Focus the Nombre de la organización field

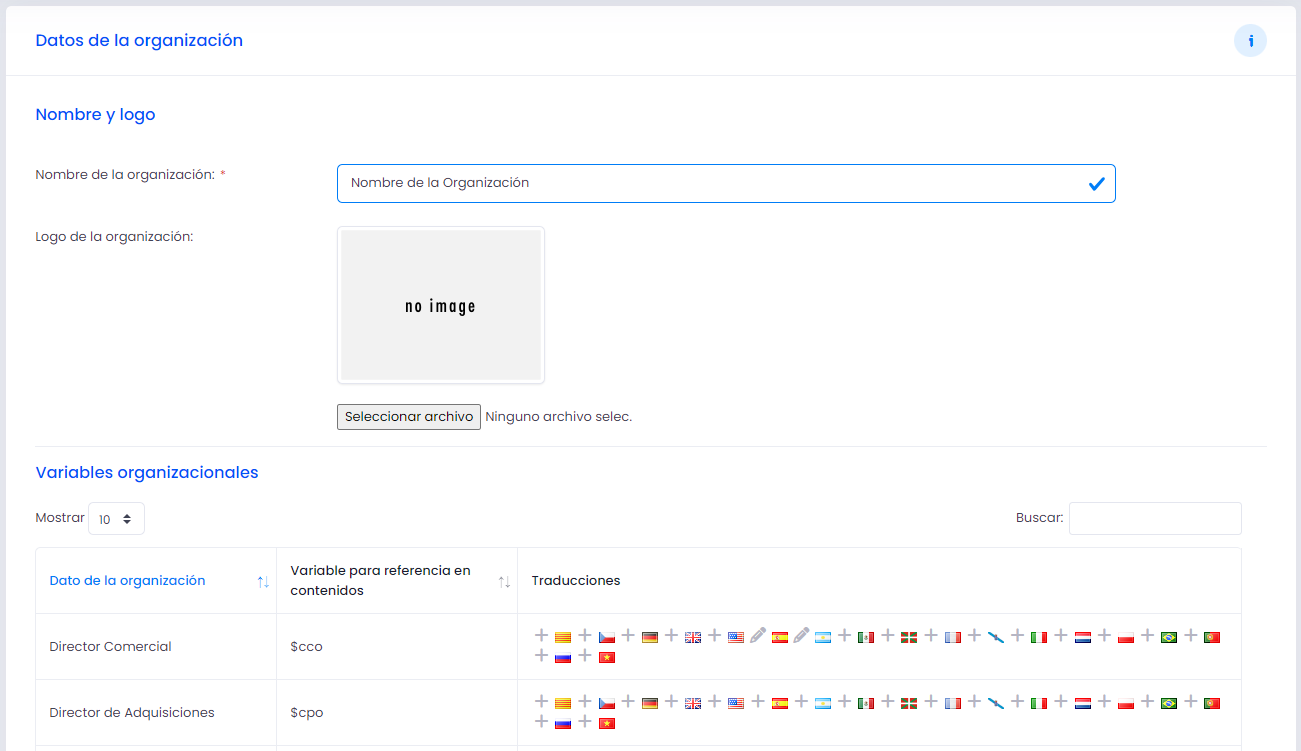click(726, 183)
